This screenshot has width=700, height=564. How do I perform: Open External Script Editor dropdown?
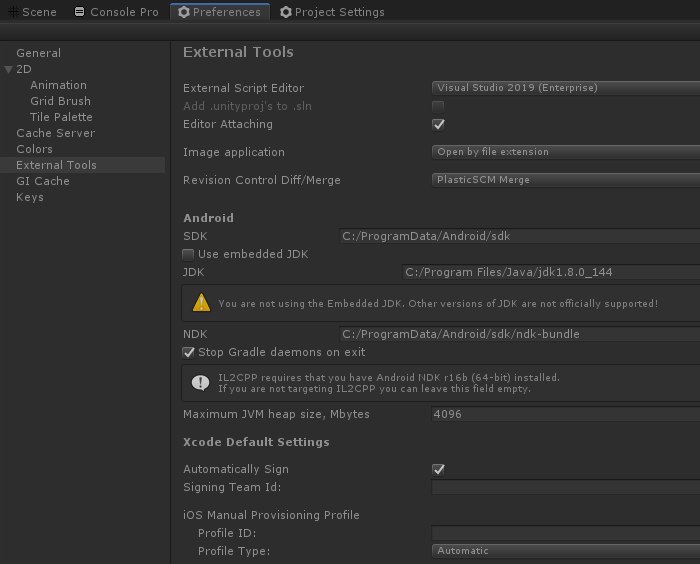pos(566,88)
